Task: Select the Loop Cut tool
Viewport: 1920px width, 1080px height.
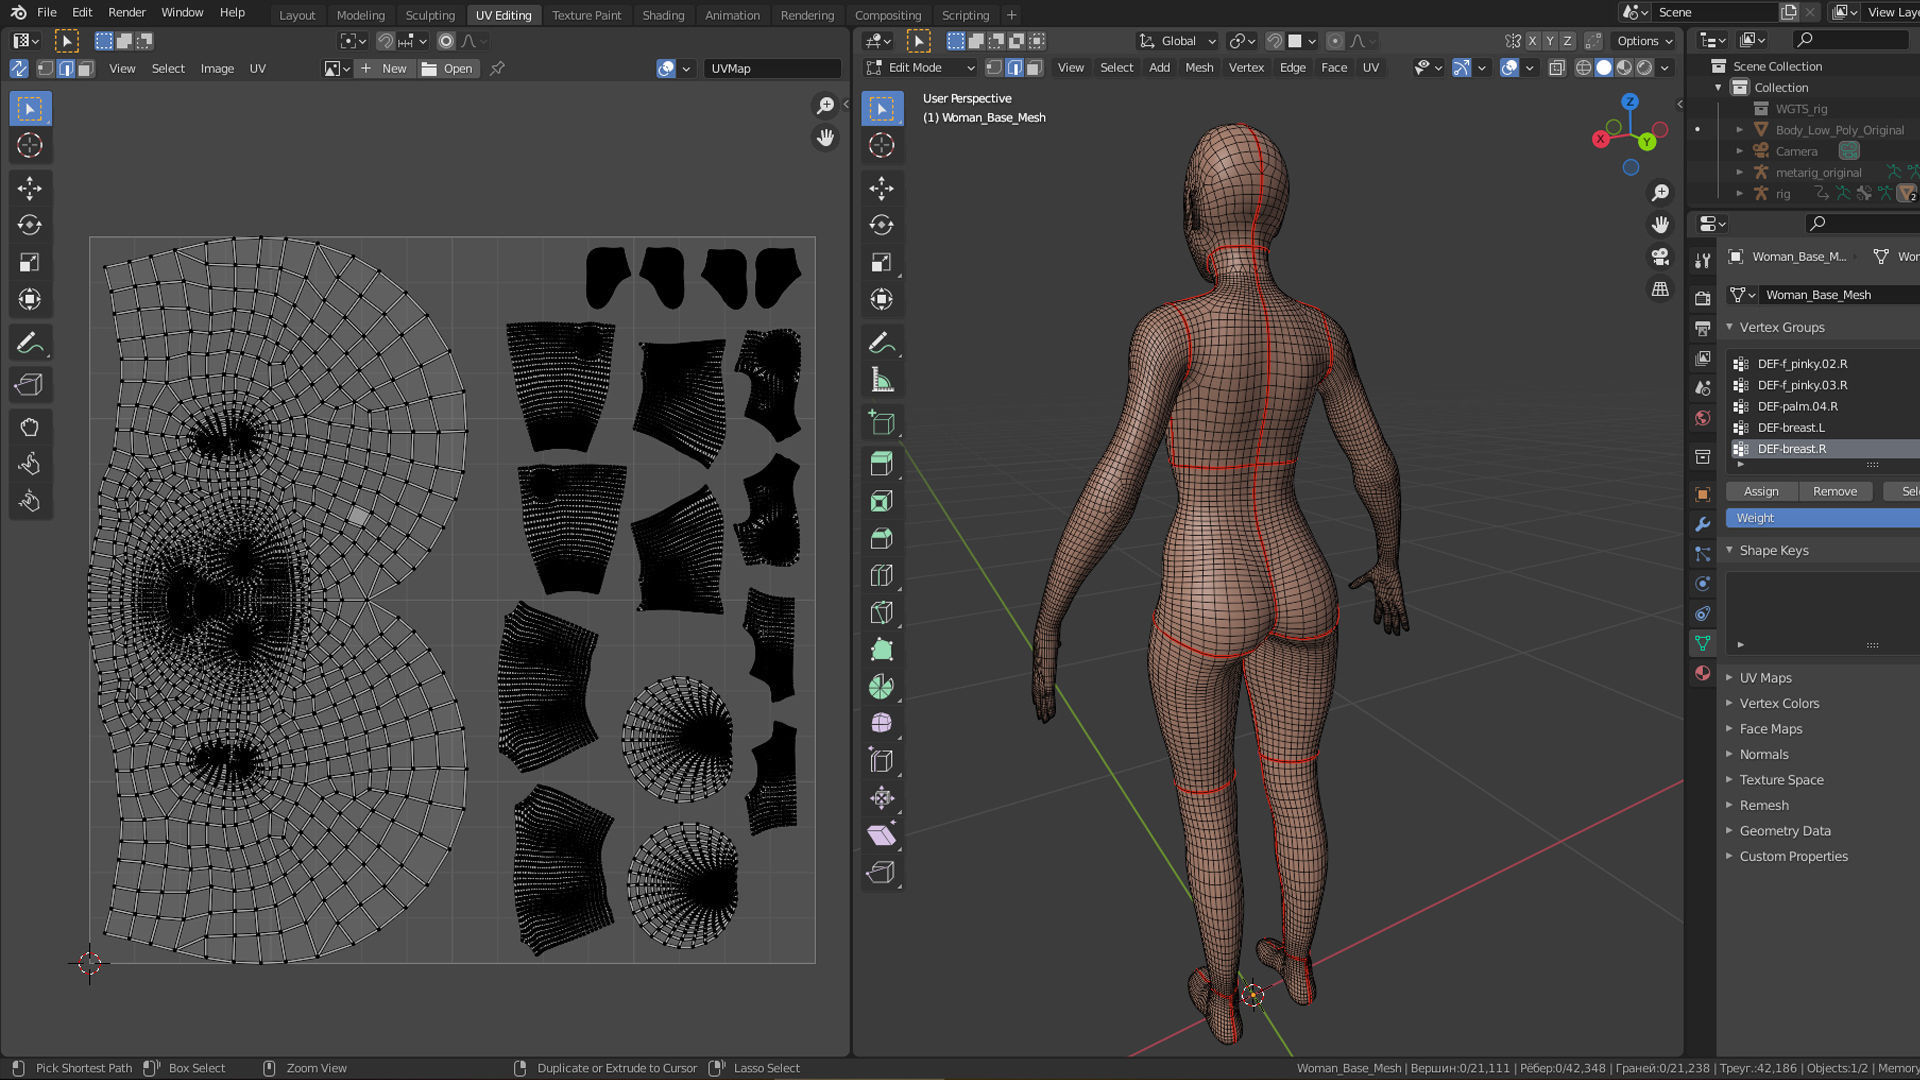Action: 882,575
